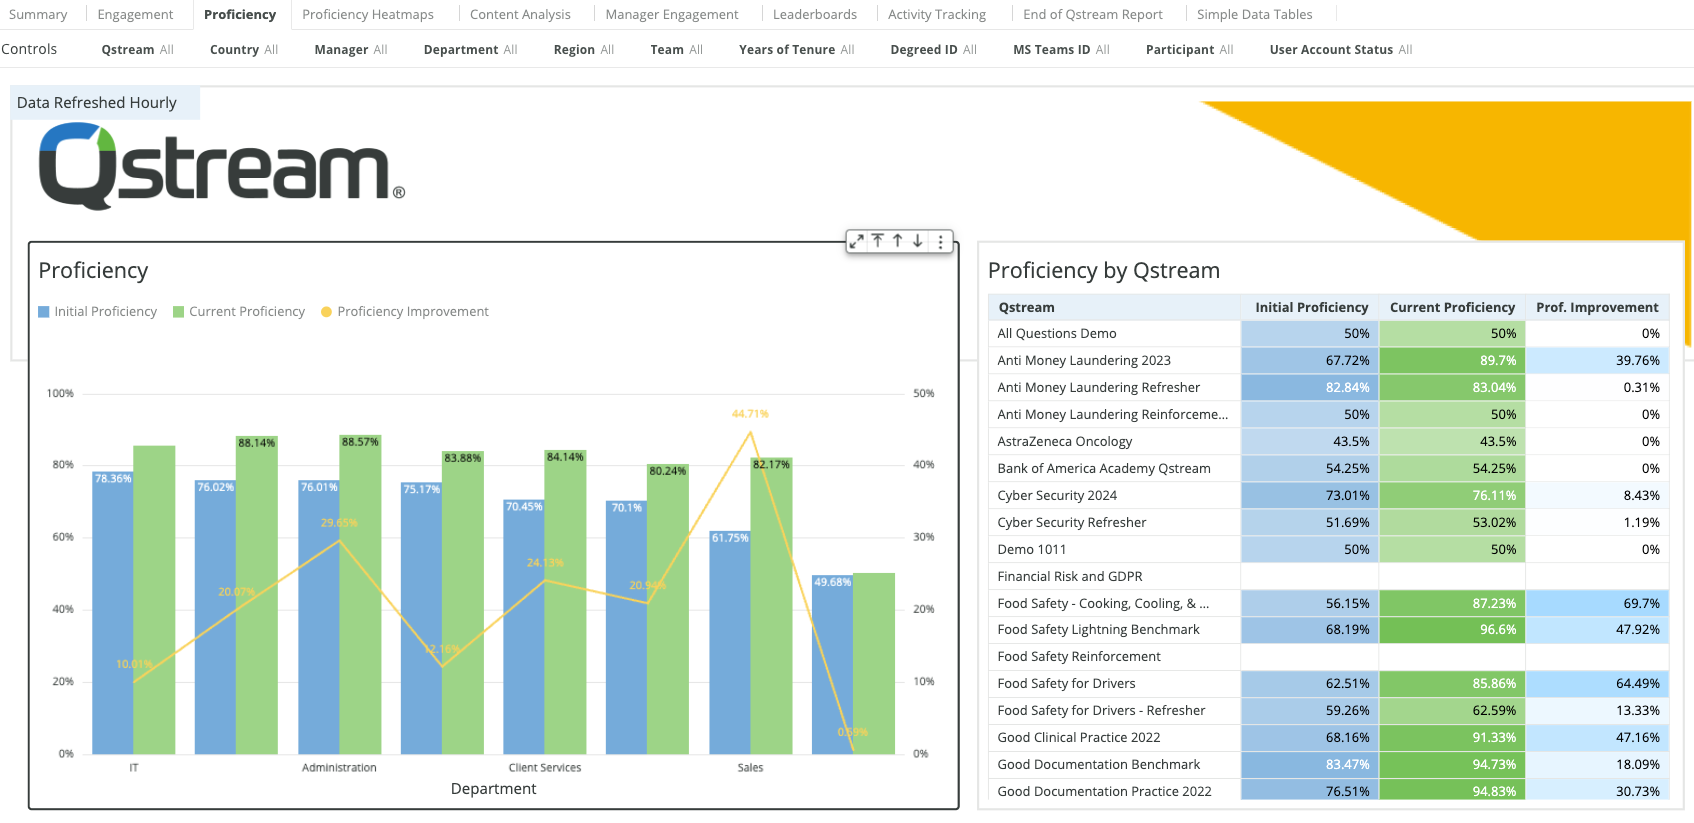Sort by Prof. Improvement column header

pos(1597,308)
